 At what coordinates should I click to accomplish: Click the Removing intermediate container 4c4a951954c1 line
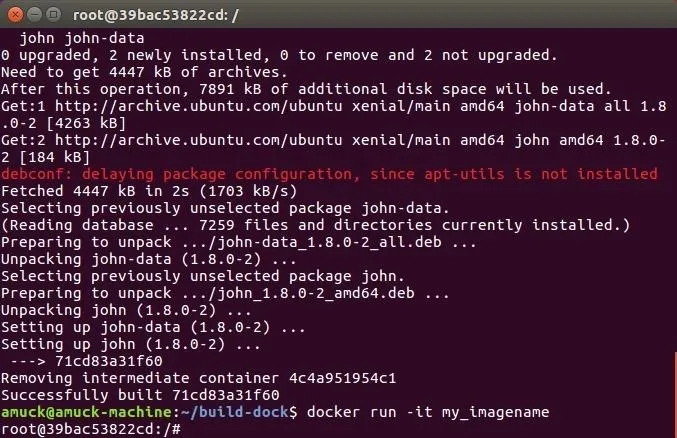(x=198, y=378)
